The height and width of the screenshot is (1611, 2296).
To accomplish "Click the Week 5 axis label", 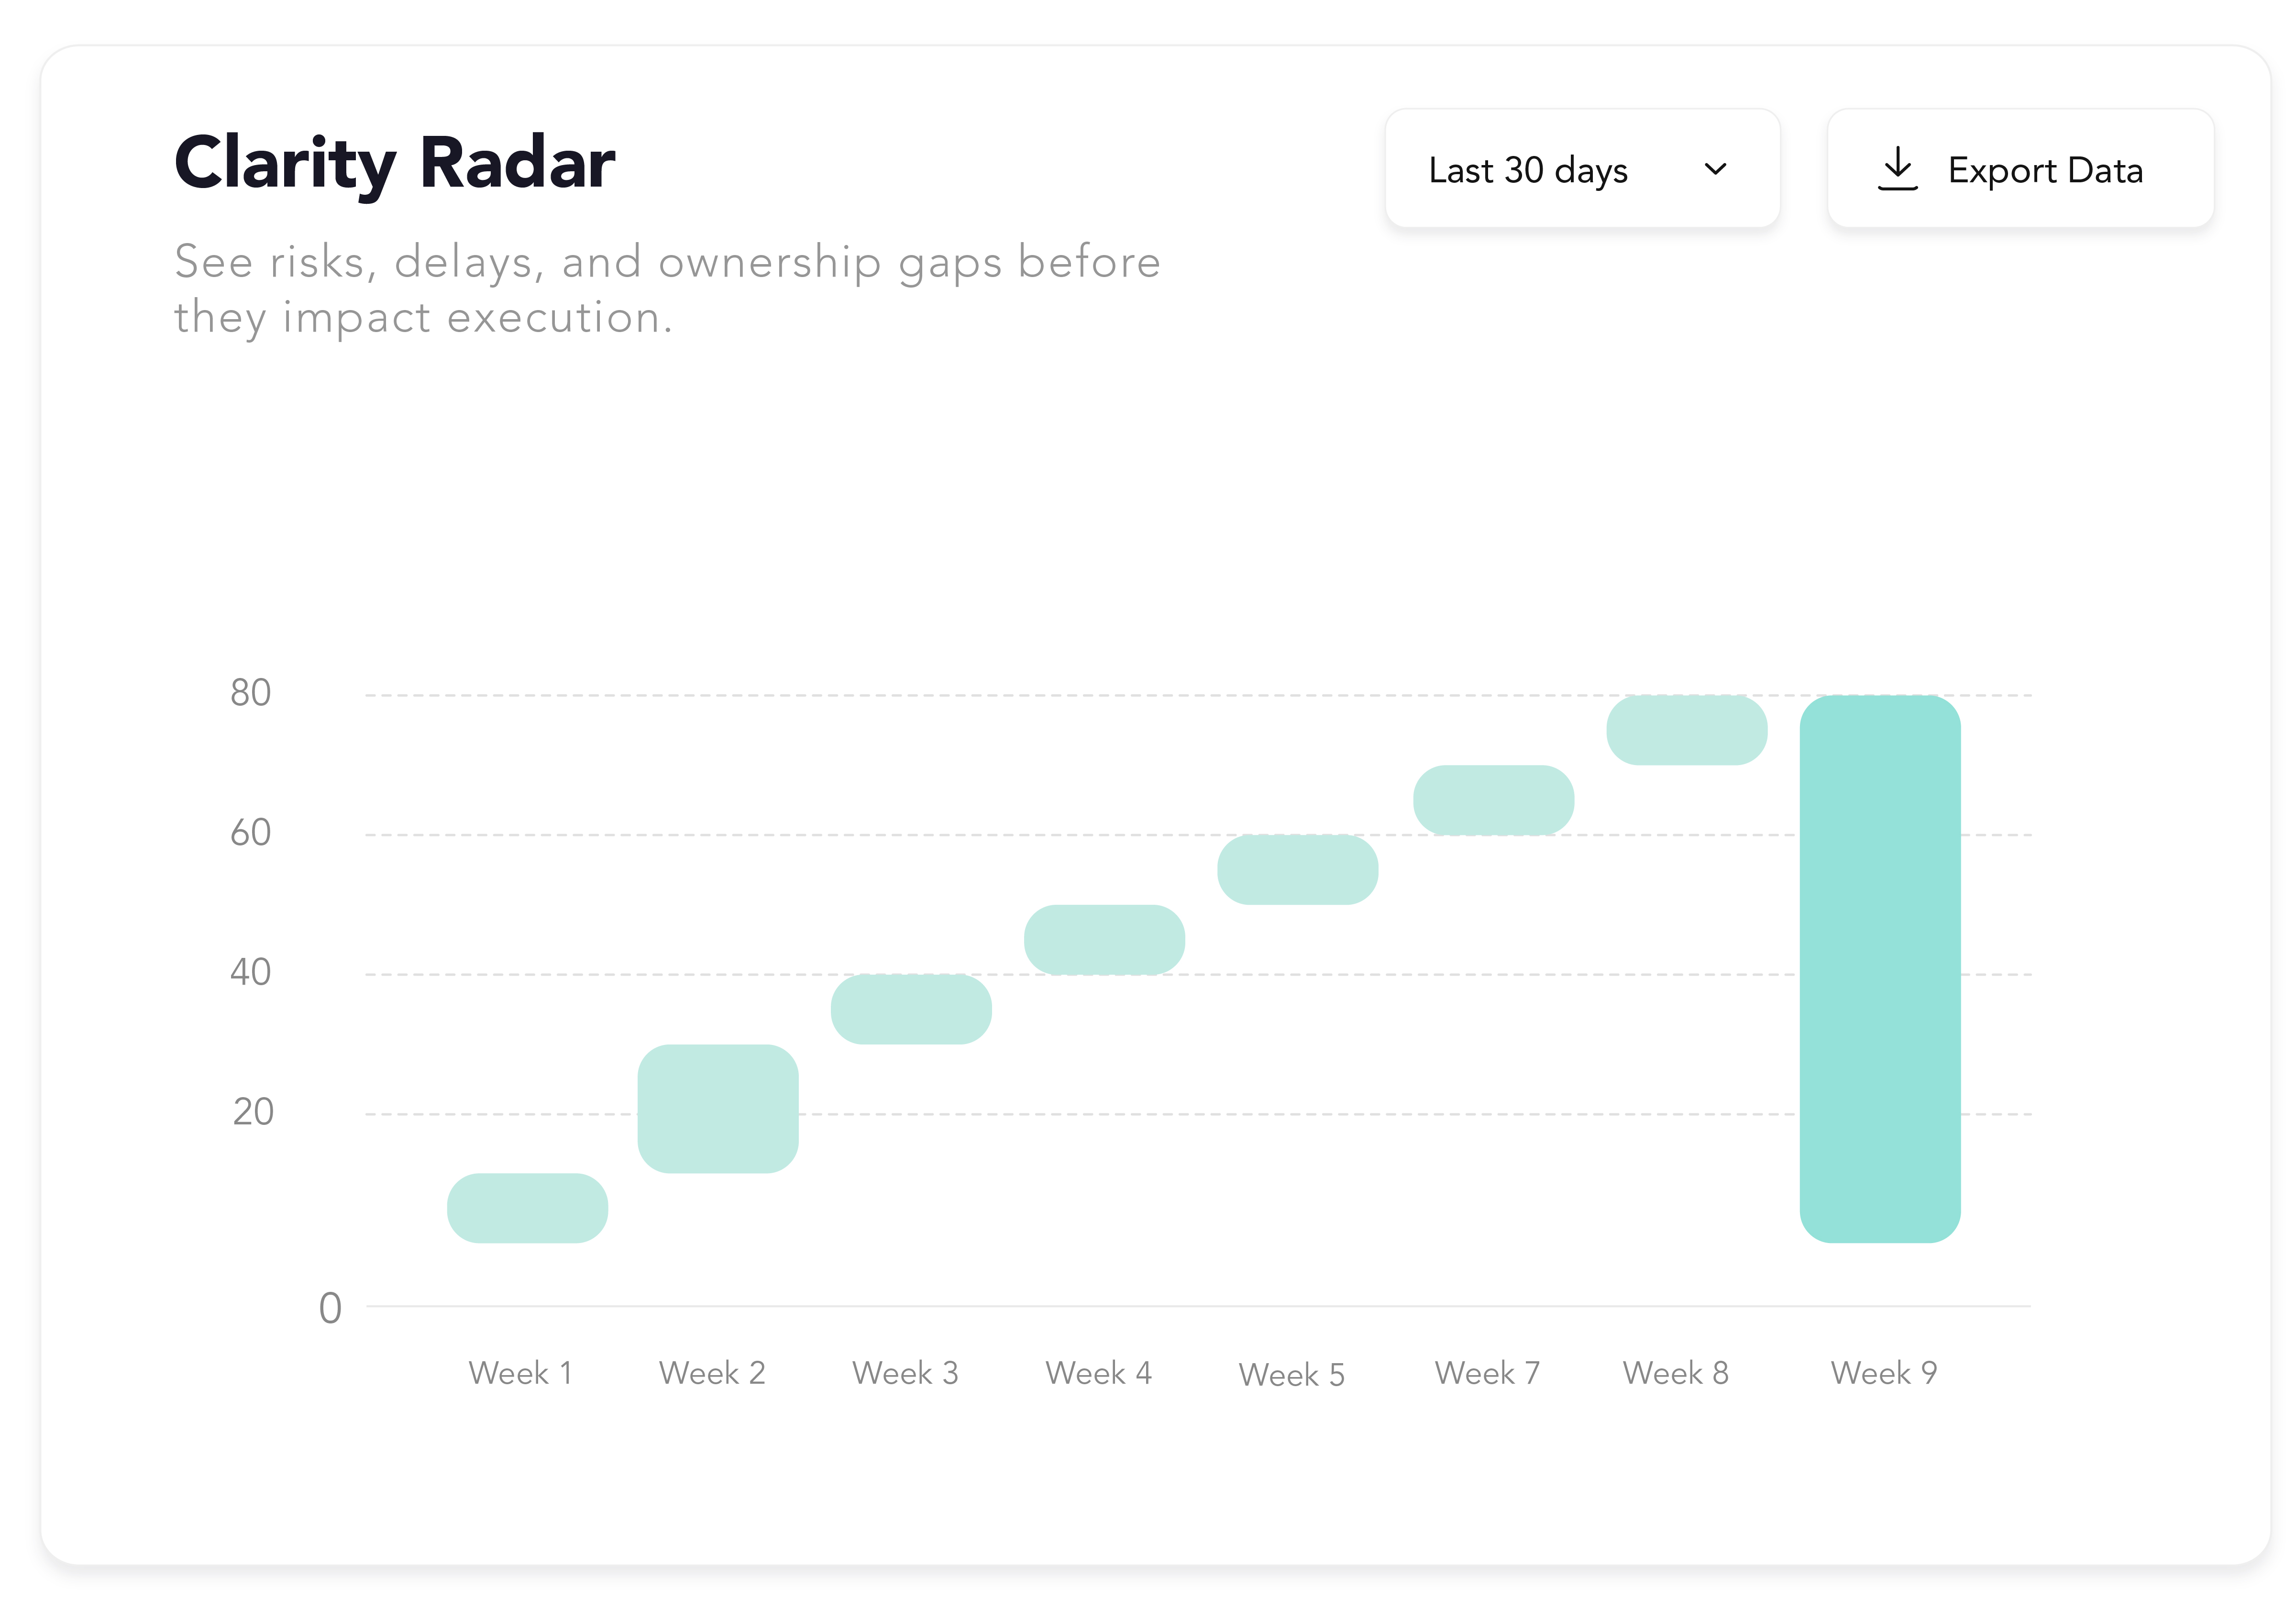I will click(1291, 1375).
